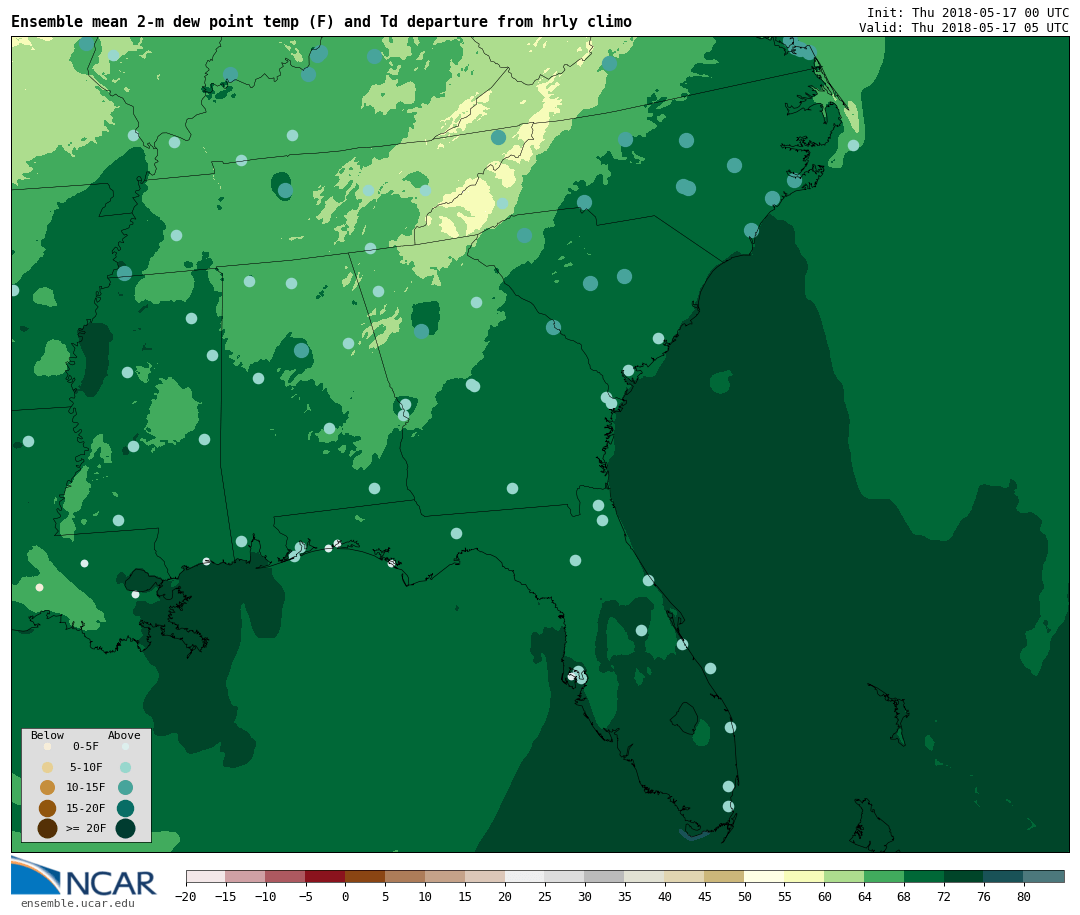The height and width of the screenshot is (915, 1080).
Task: Click the Below 10-15F legend dot
Action: 48,787
